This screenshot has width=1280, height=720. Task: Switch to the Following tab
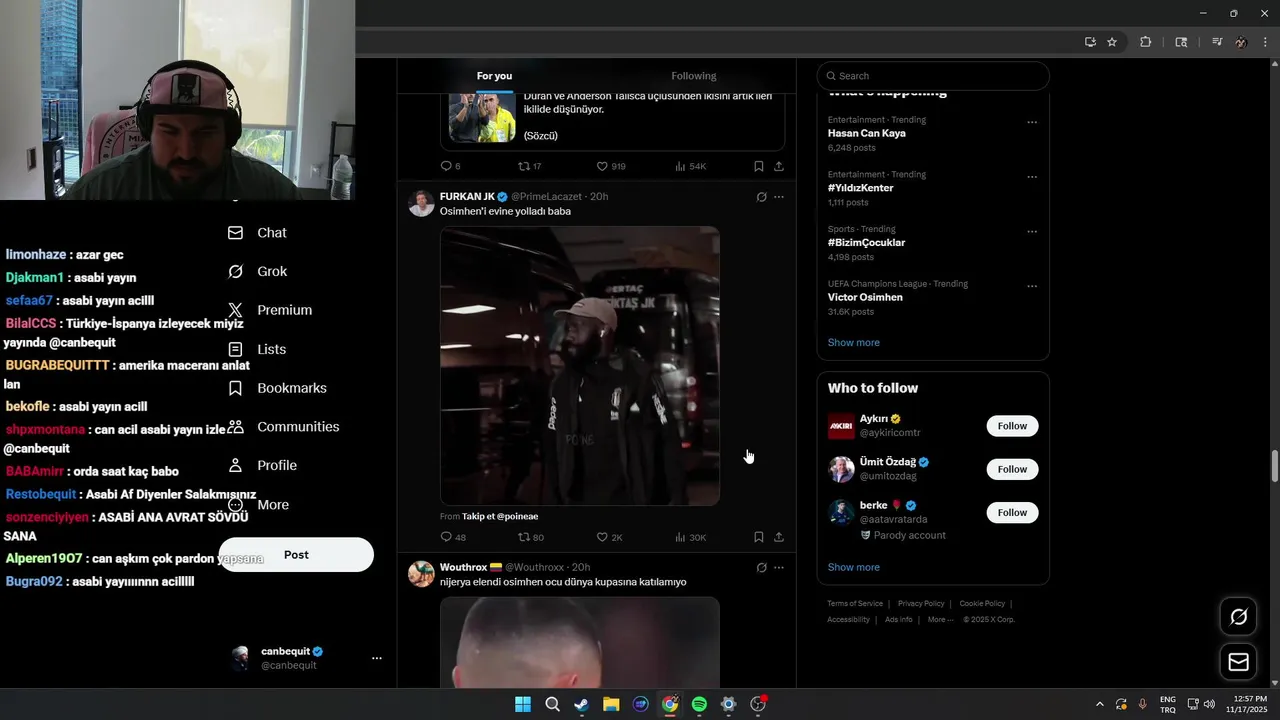click(694, 76)
